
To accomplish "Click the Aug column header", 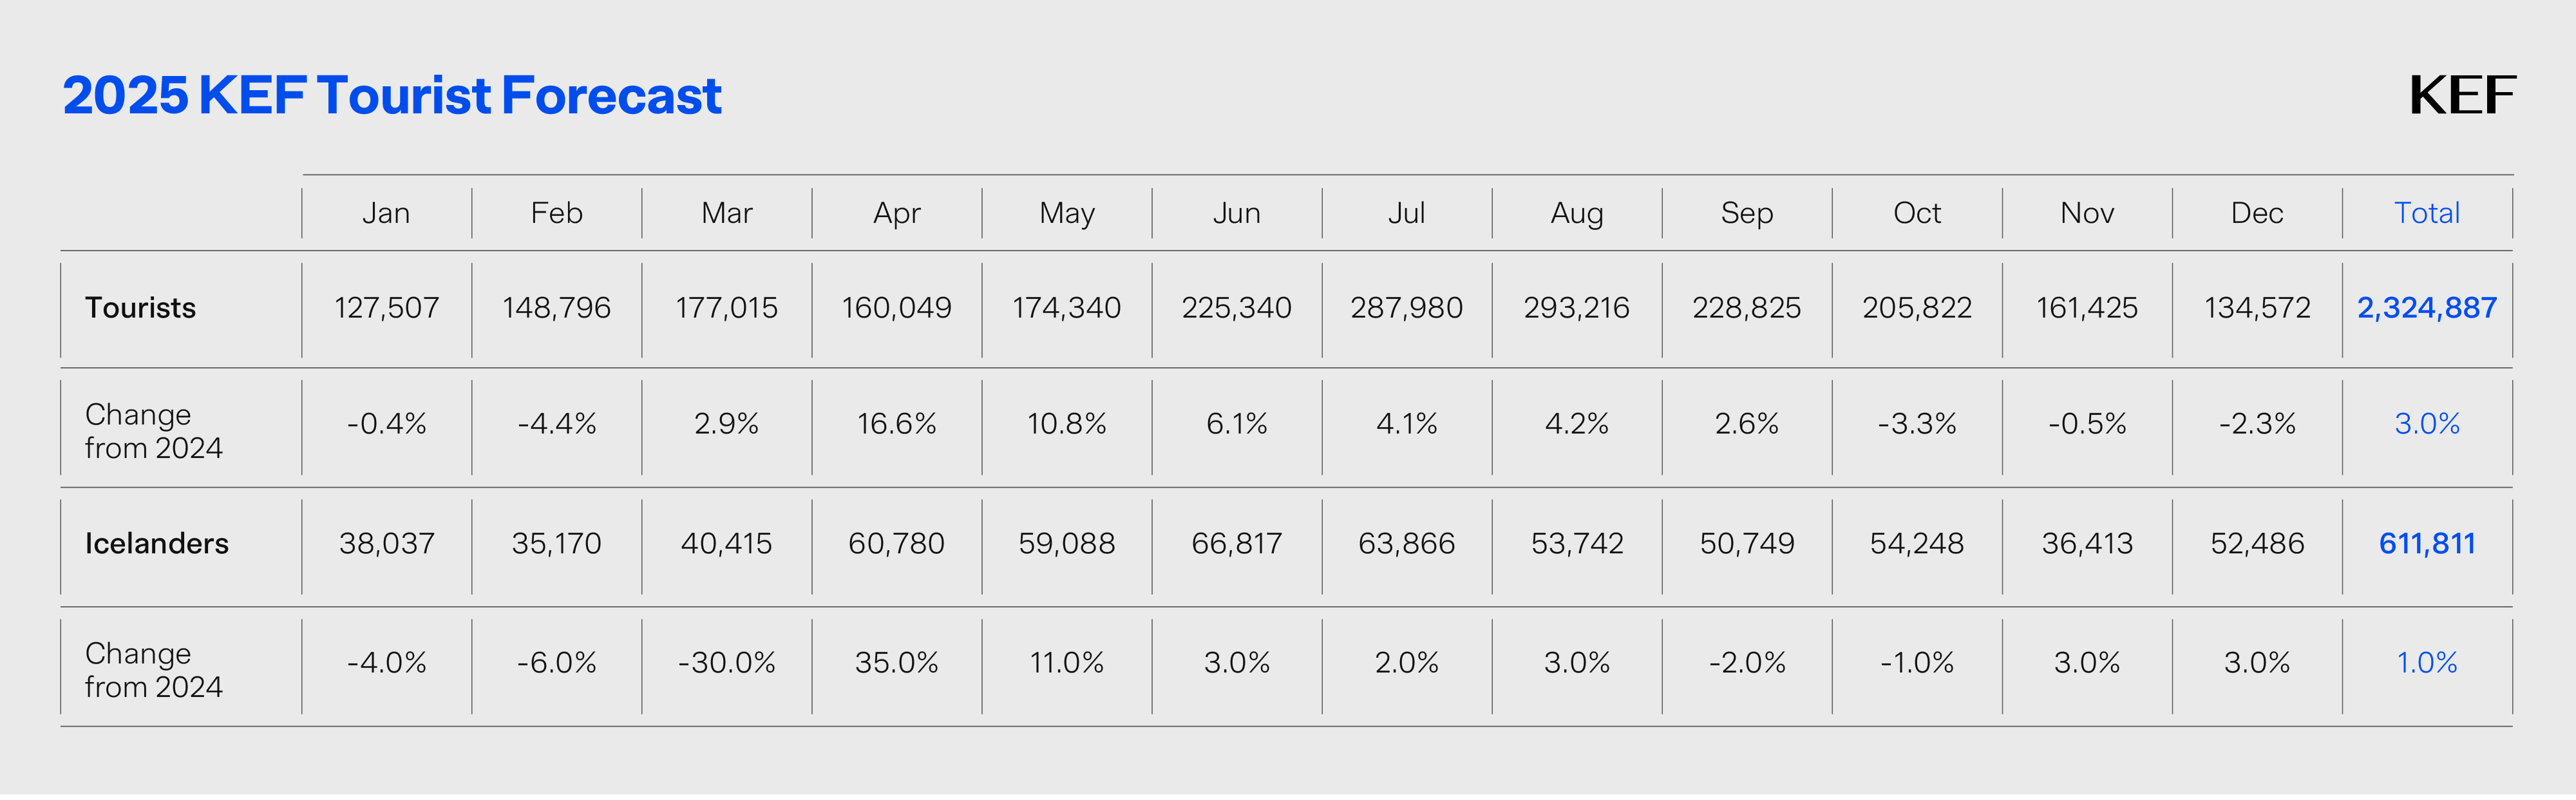I will click(1576, 213).
